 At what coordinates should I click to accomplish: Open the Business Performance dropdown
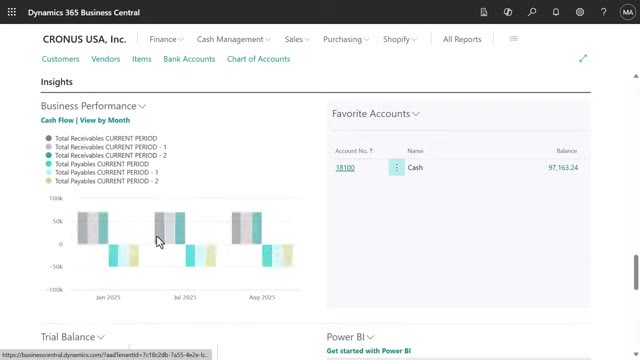[93, 106]
